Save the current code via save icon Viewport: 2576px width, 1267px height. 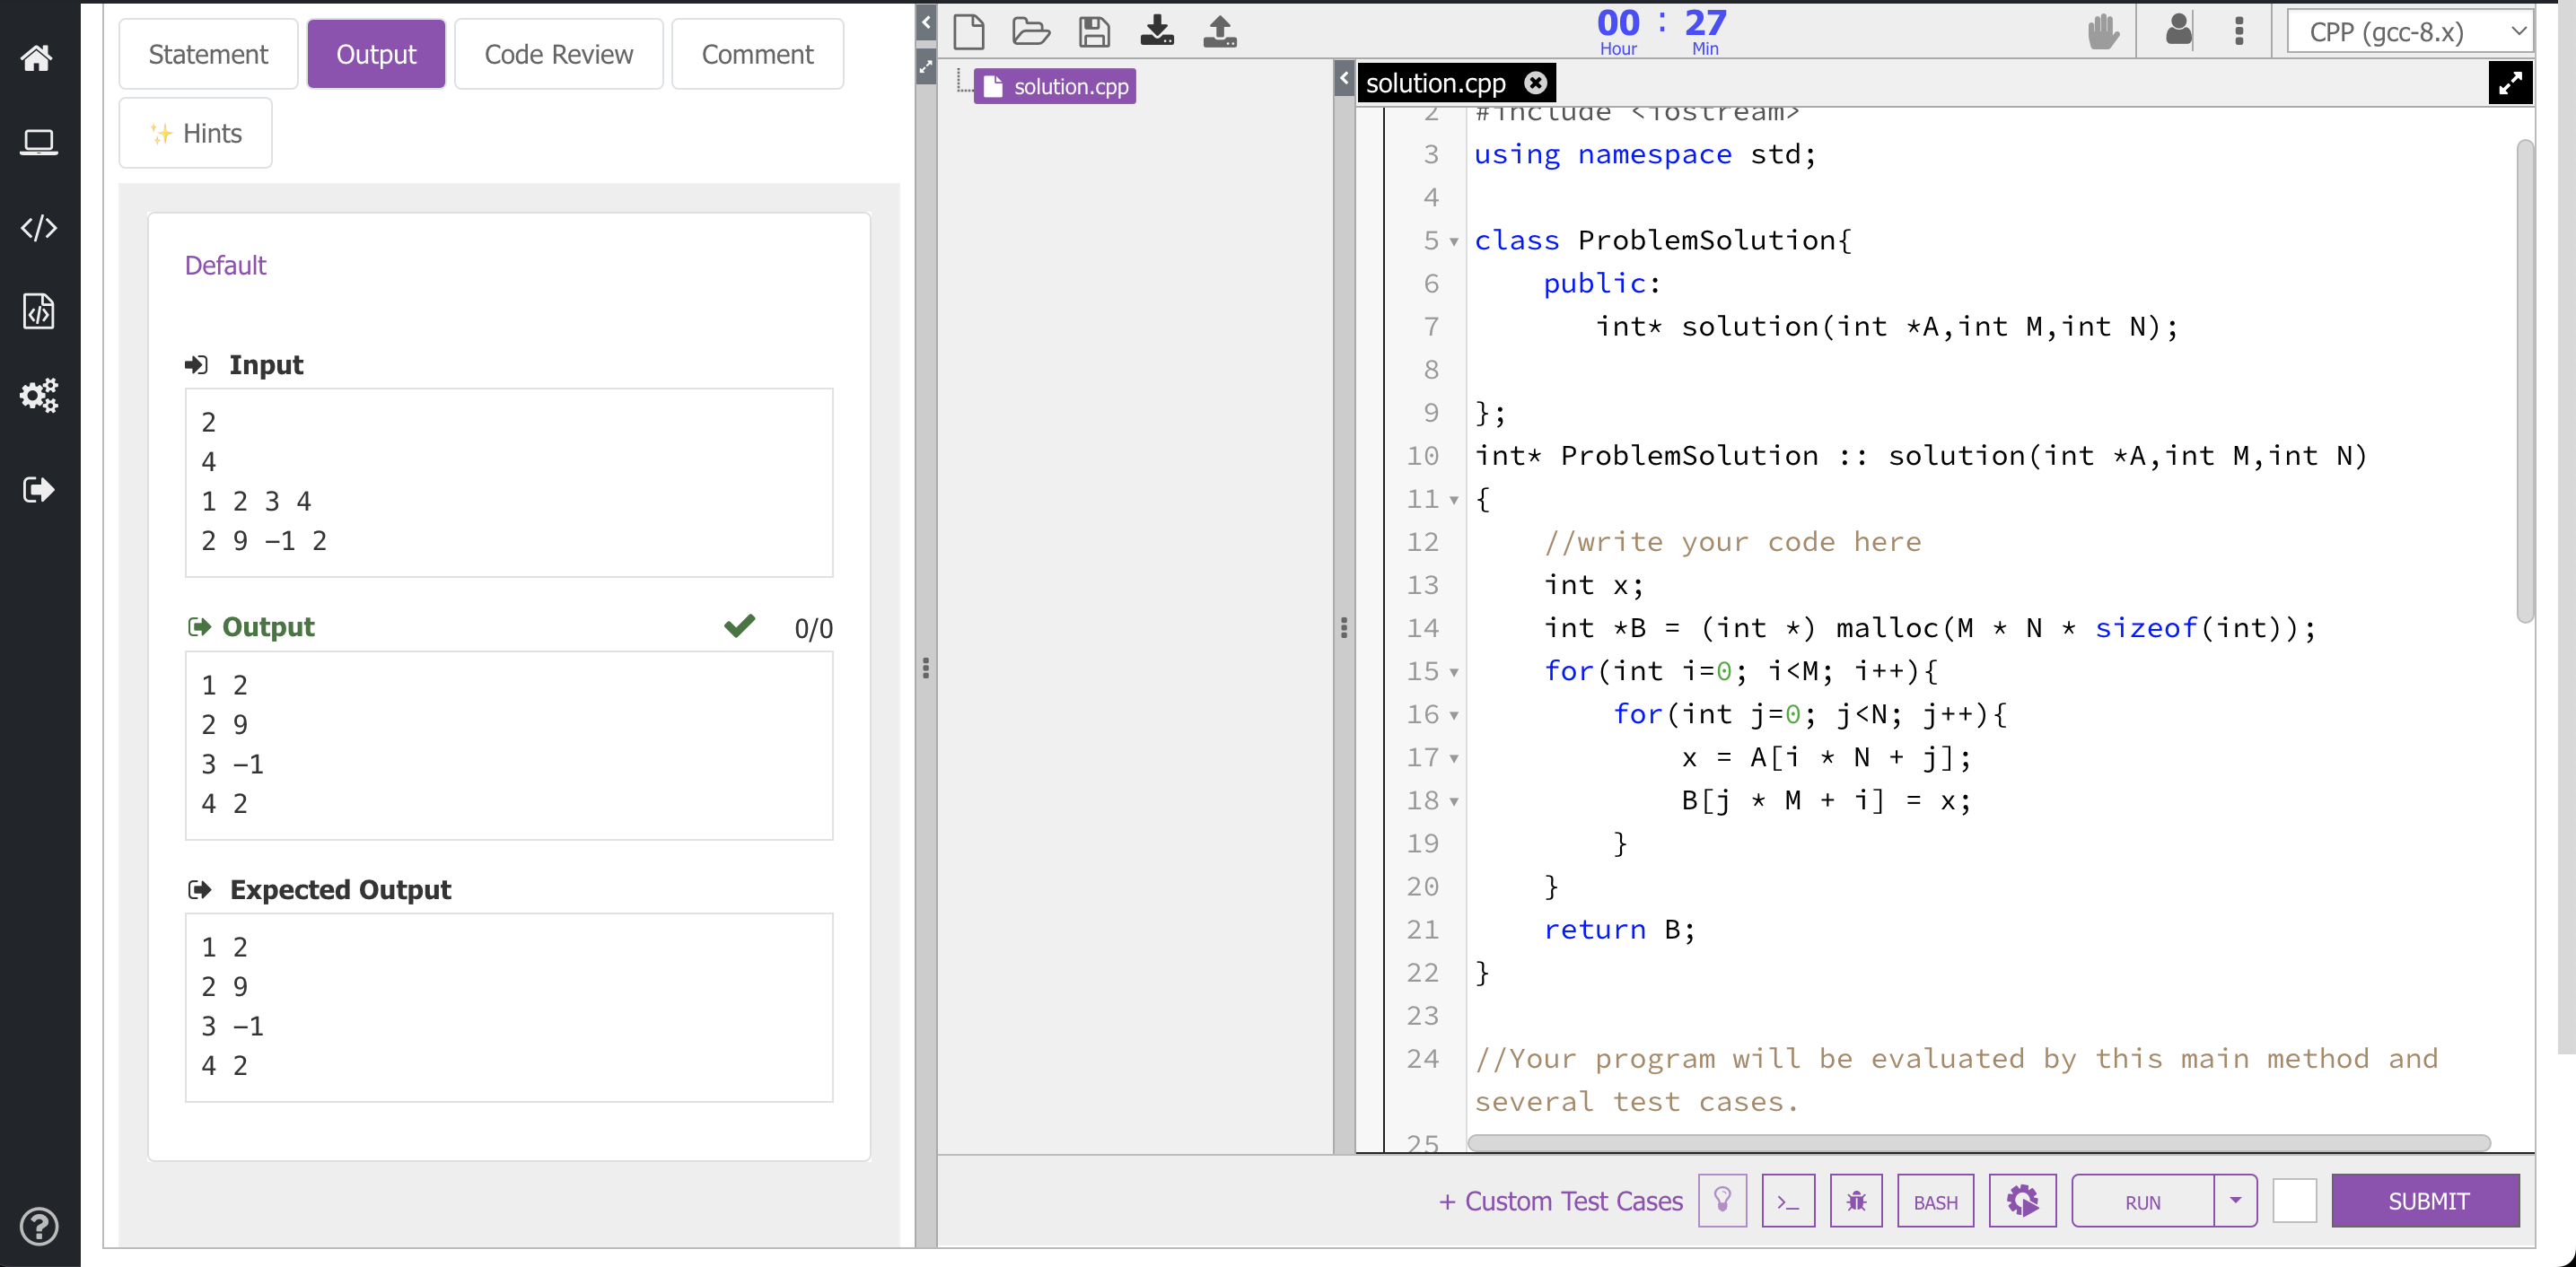tap(1094, 31)
